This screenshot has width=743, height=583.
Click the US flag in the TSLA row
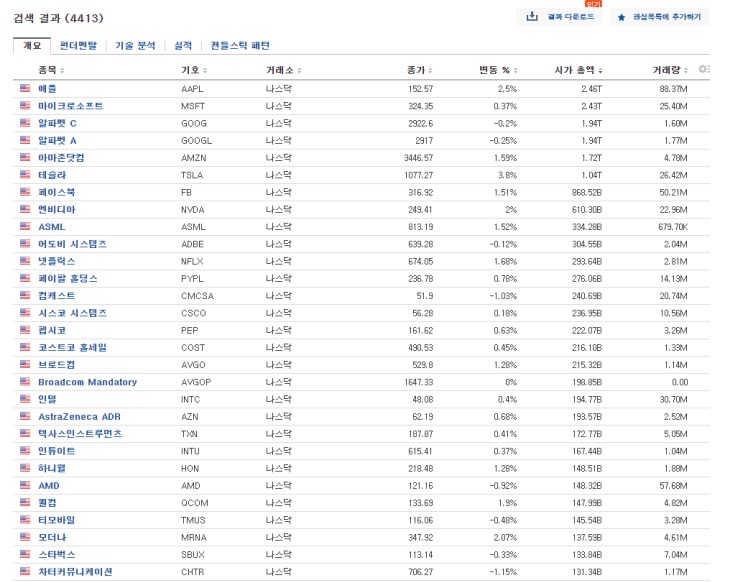pos(25,174)
